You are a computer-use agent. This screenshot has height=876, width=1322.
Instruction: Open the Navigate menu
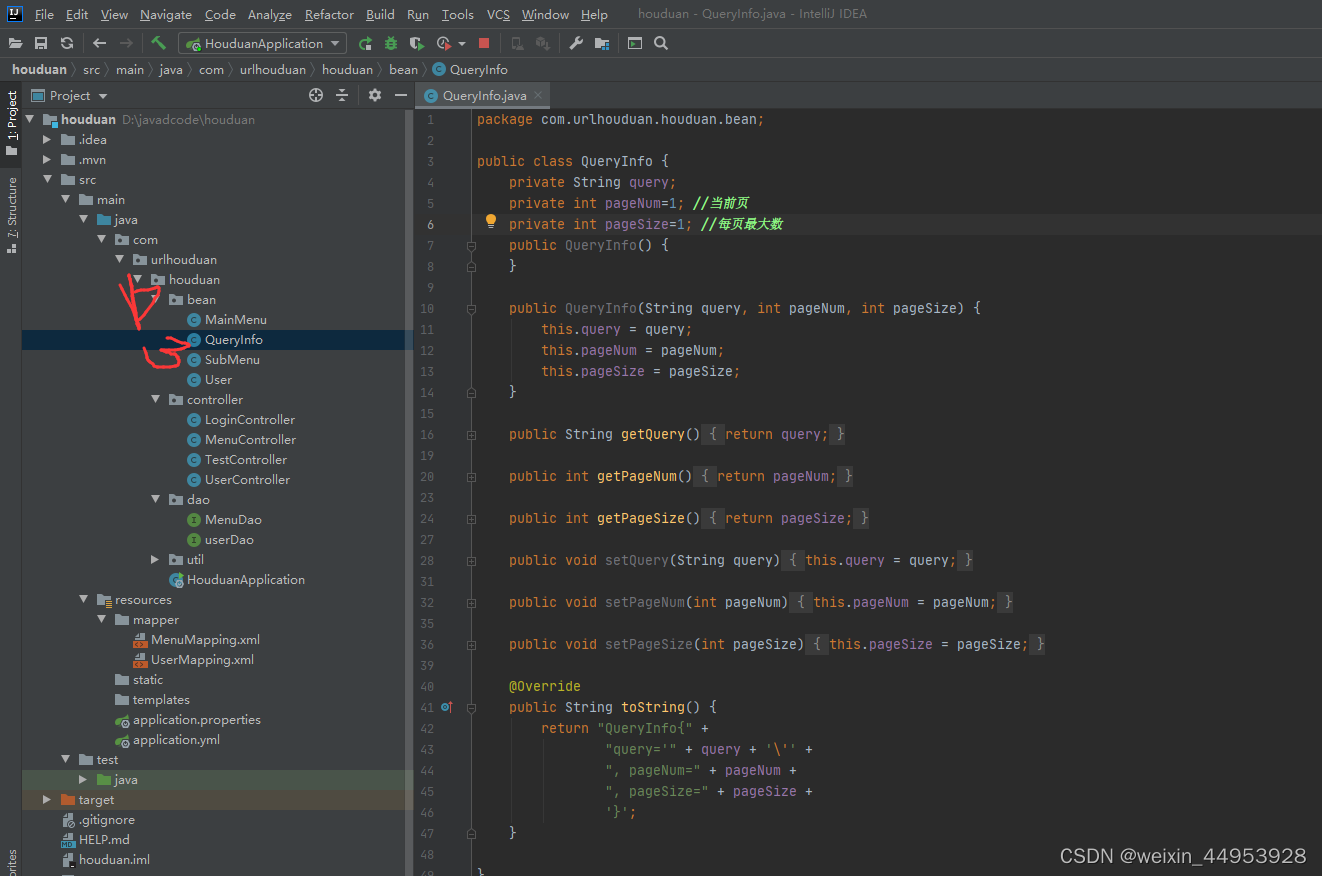(x=166, y=14)
